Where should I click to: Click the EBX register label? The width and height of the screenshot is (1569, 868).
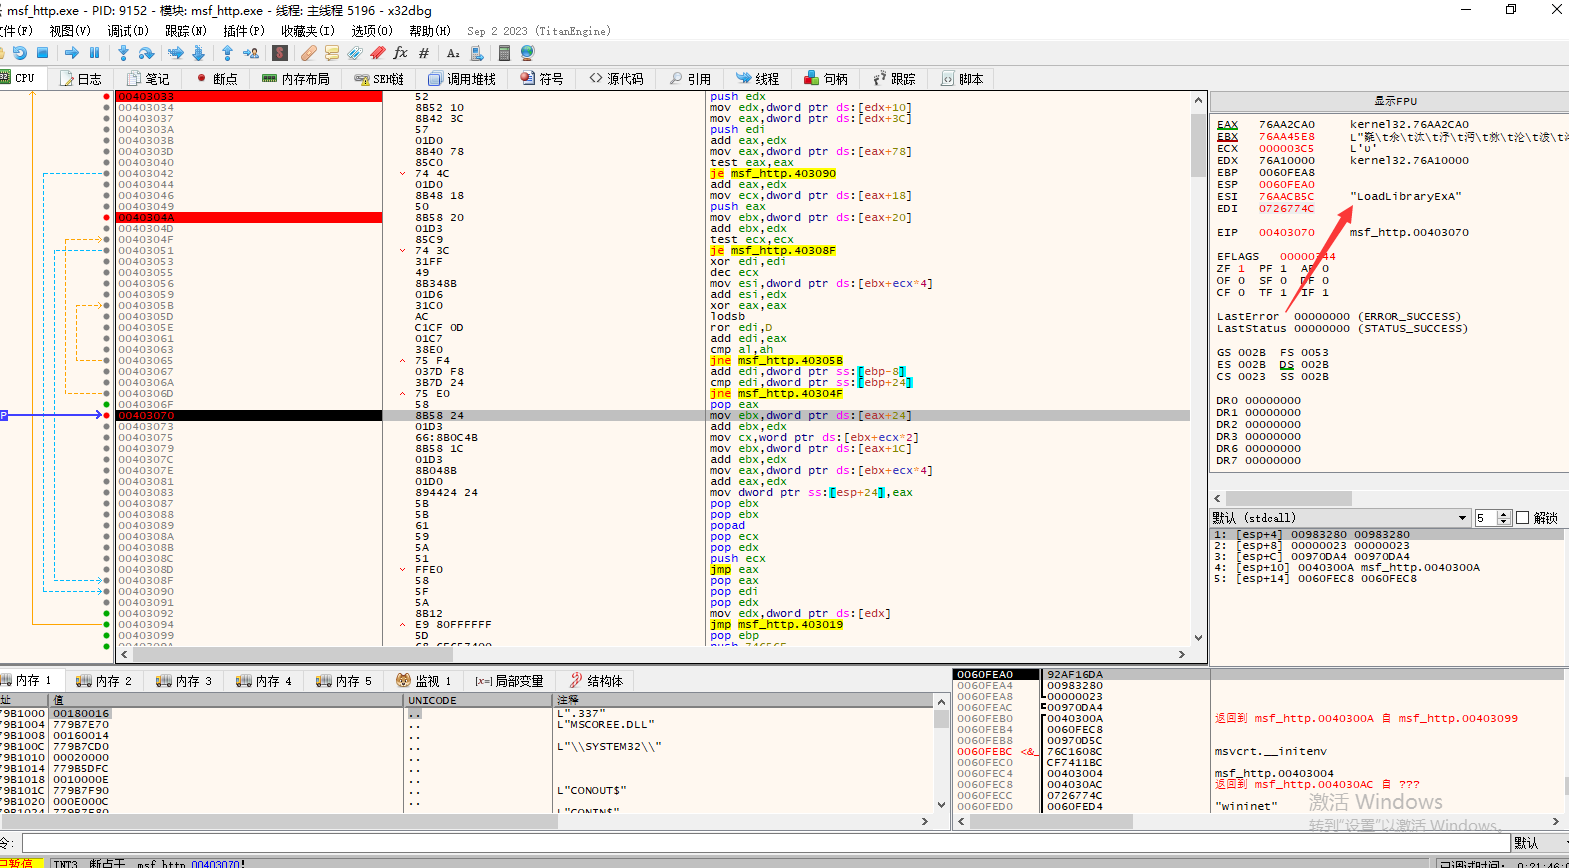click(x=1227, y=137)
